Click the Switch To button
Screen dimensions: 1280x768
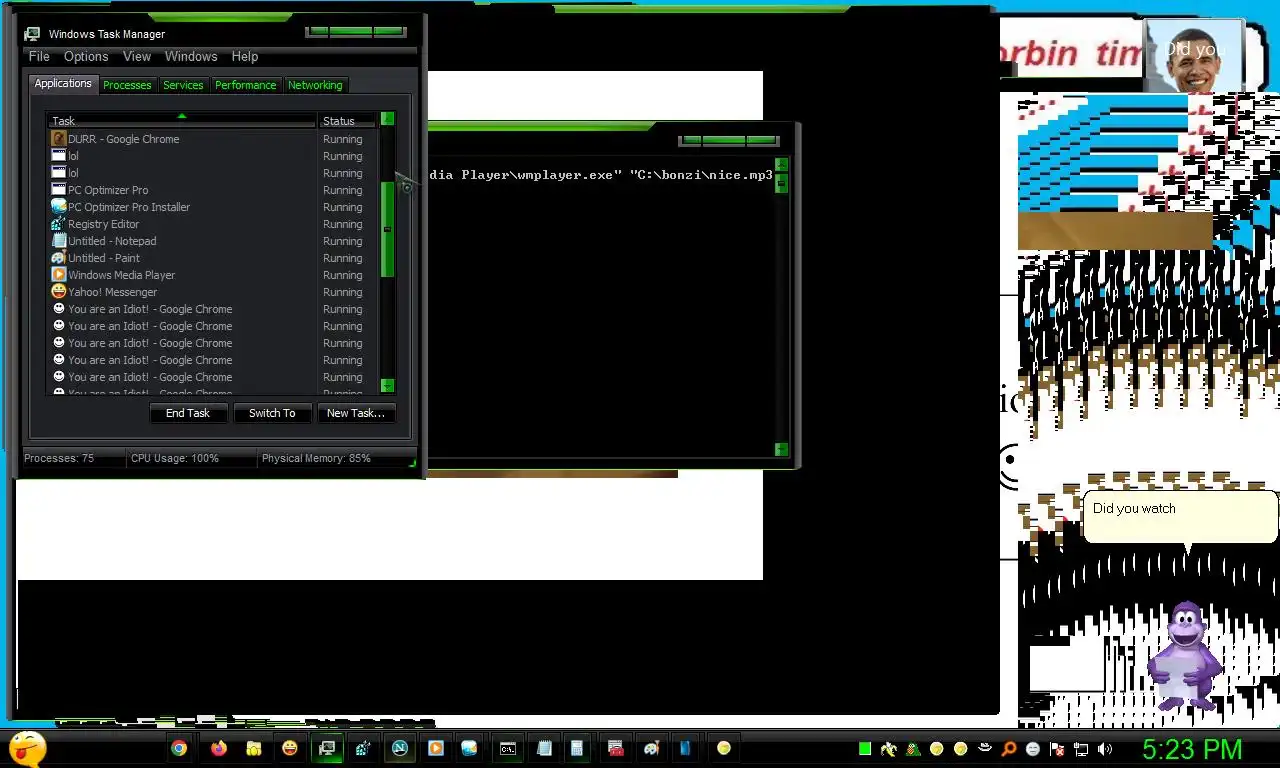click(272, 413)
